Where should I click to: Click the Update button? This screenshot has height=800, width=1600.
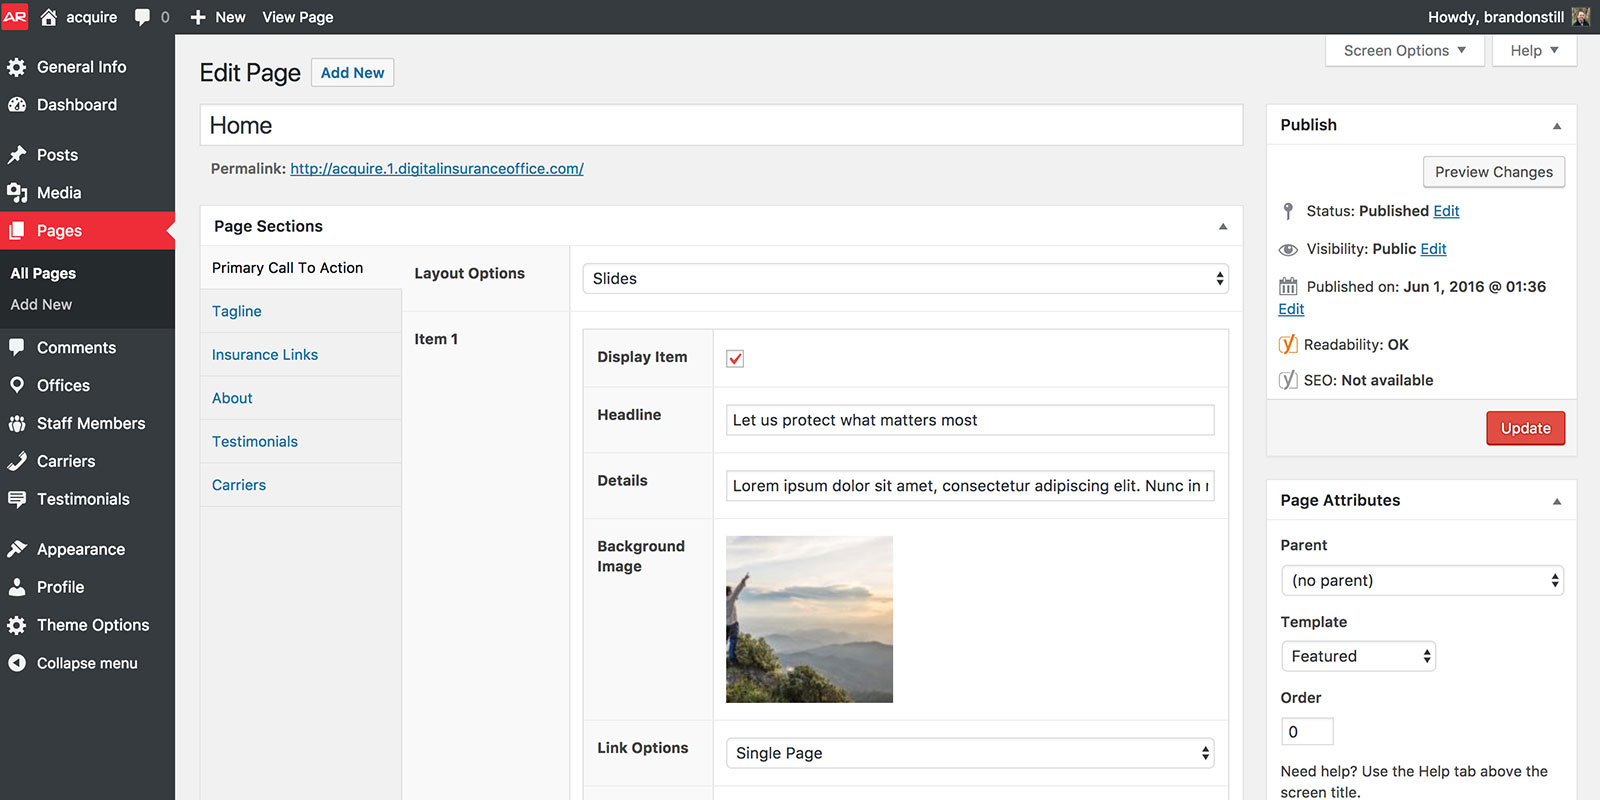click(x=1525, y=428)
